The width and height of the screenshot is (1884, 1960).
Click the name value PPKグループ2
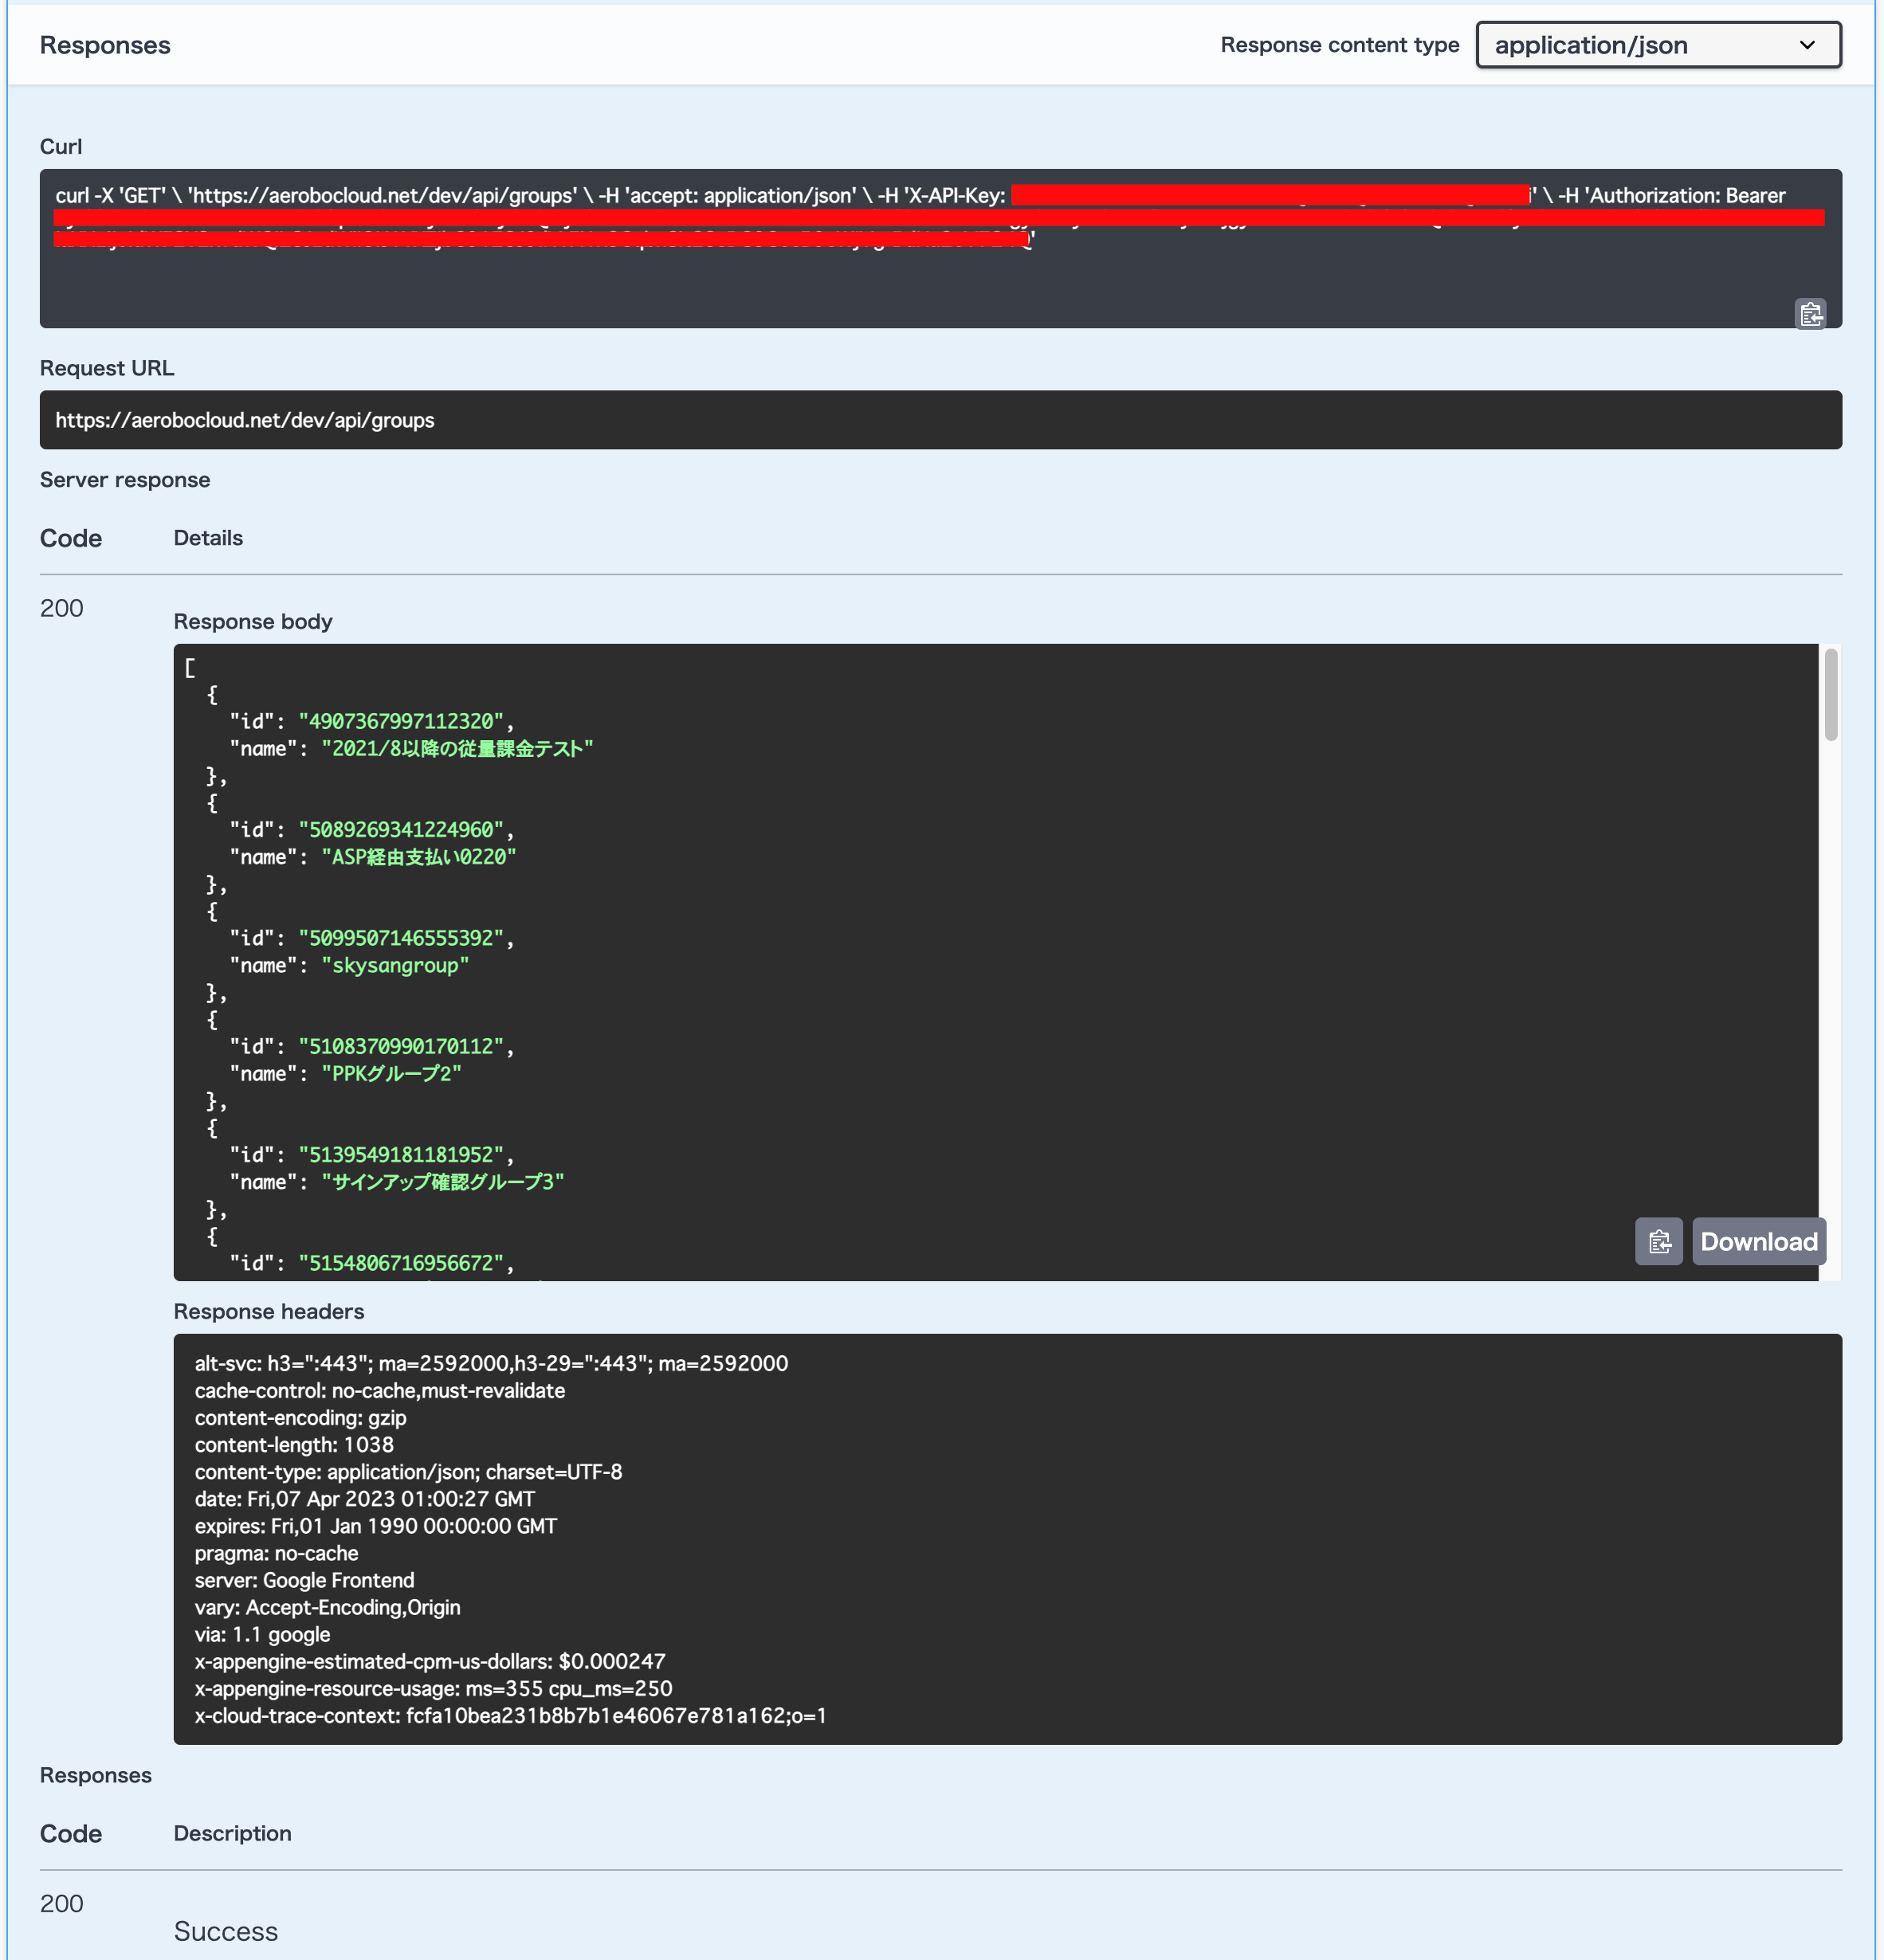tap(391, 1073)
